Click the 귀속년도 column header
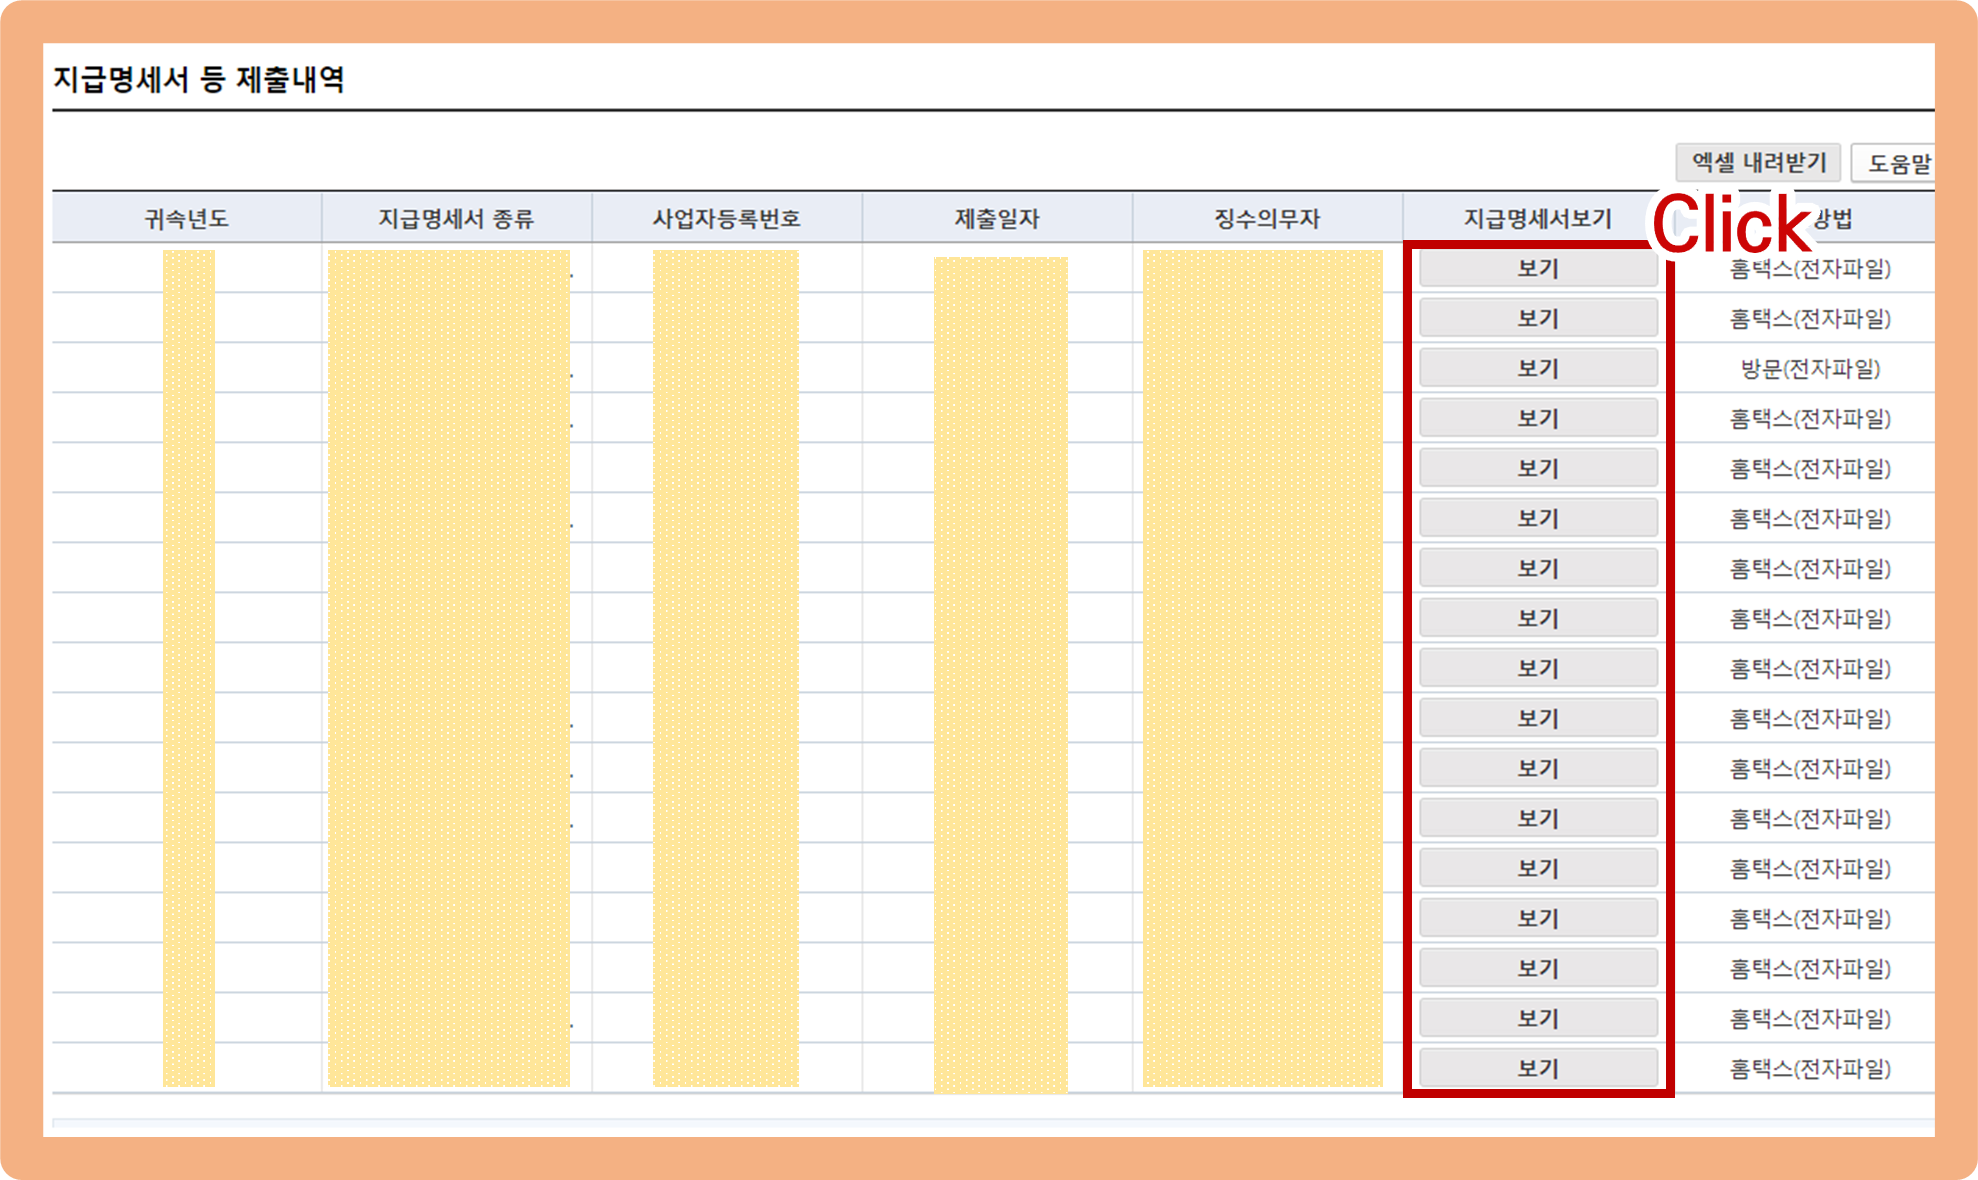The width and height of the screenshot is (1978, 1180). click(187, 218)
